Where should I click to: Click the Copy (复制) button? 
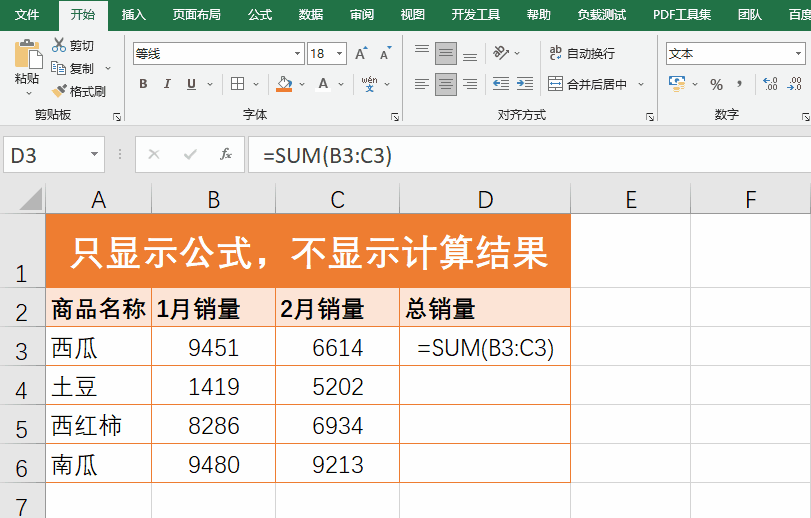coord(73,68)
